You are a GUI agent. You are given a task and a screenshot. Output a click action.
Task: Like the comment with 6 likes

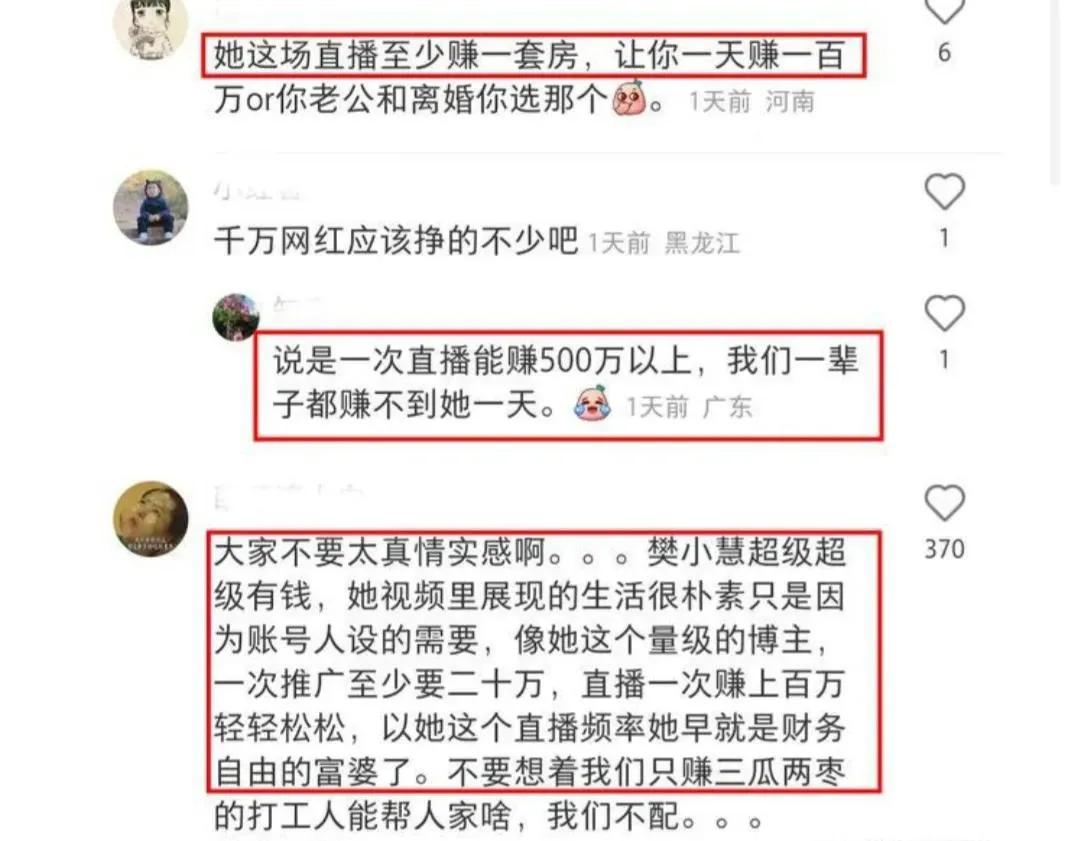(x=945, y=12)
